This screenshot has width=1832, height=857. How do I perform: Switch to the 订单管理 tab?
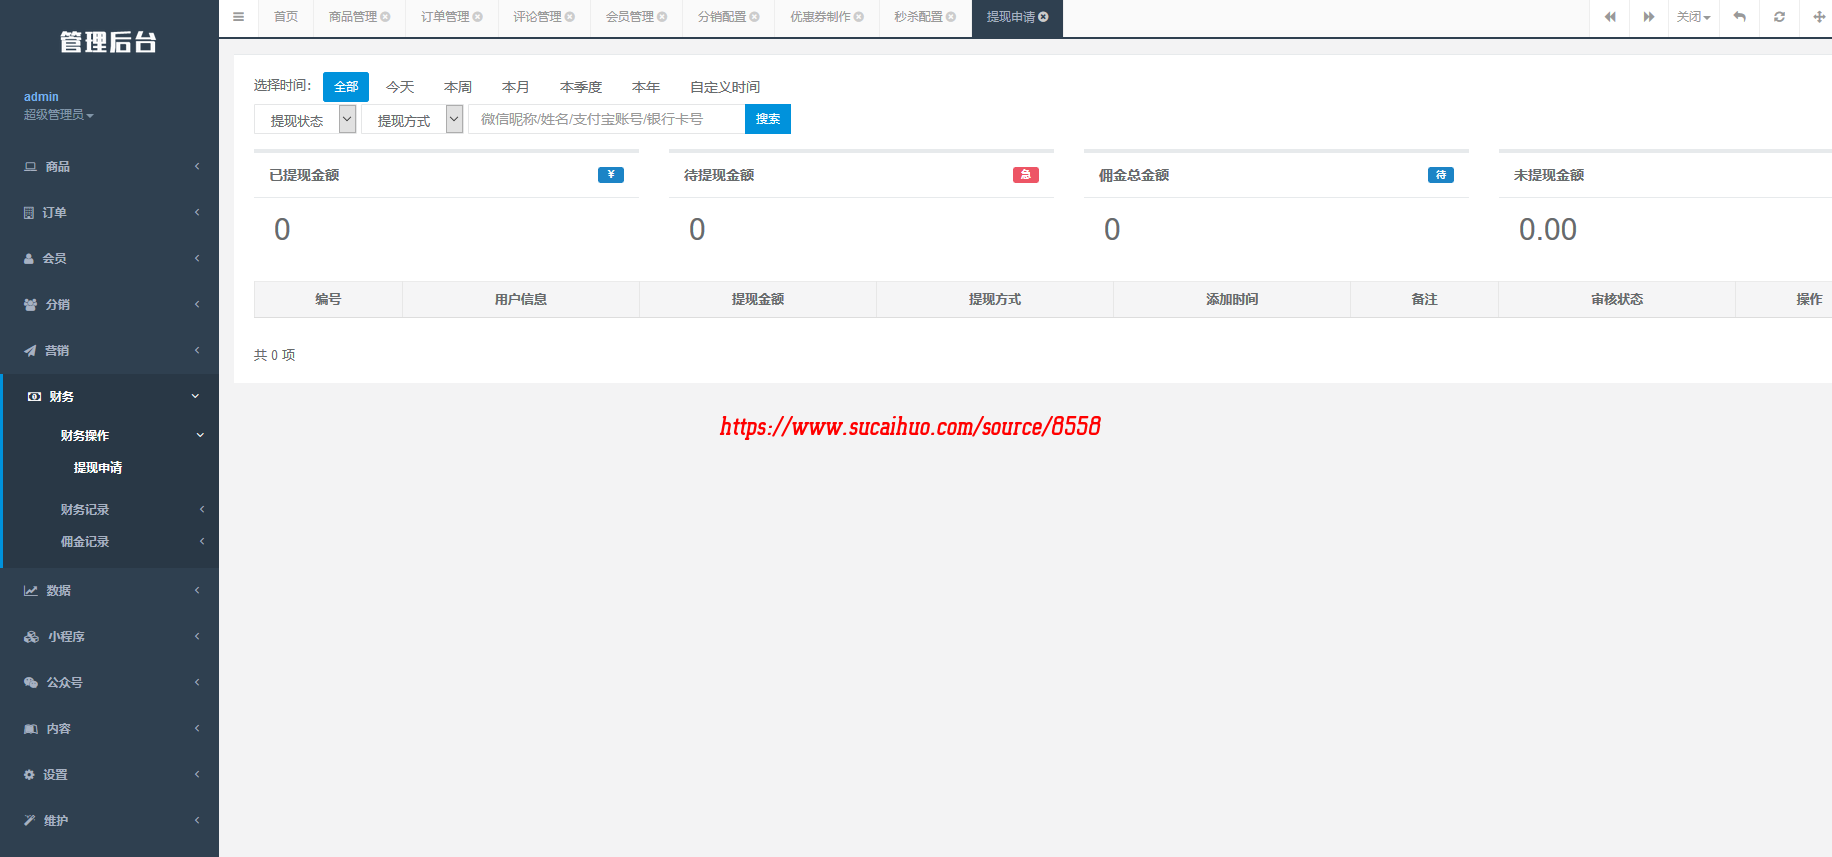[445, 17]
